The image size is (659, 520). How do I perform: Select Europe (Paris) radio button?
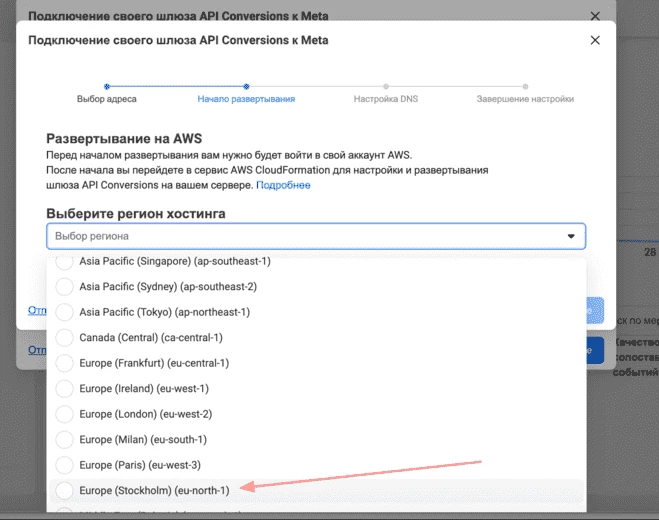point(64,465)
